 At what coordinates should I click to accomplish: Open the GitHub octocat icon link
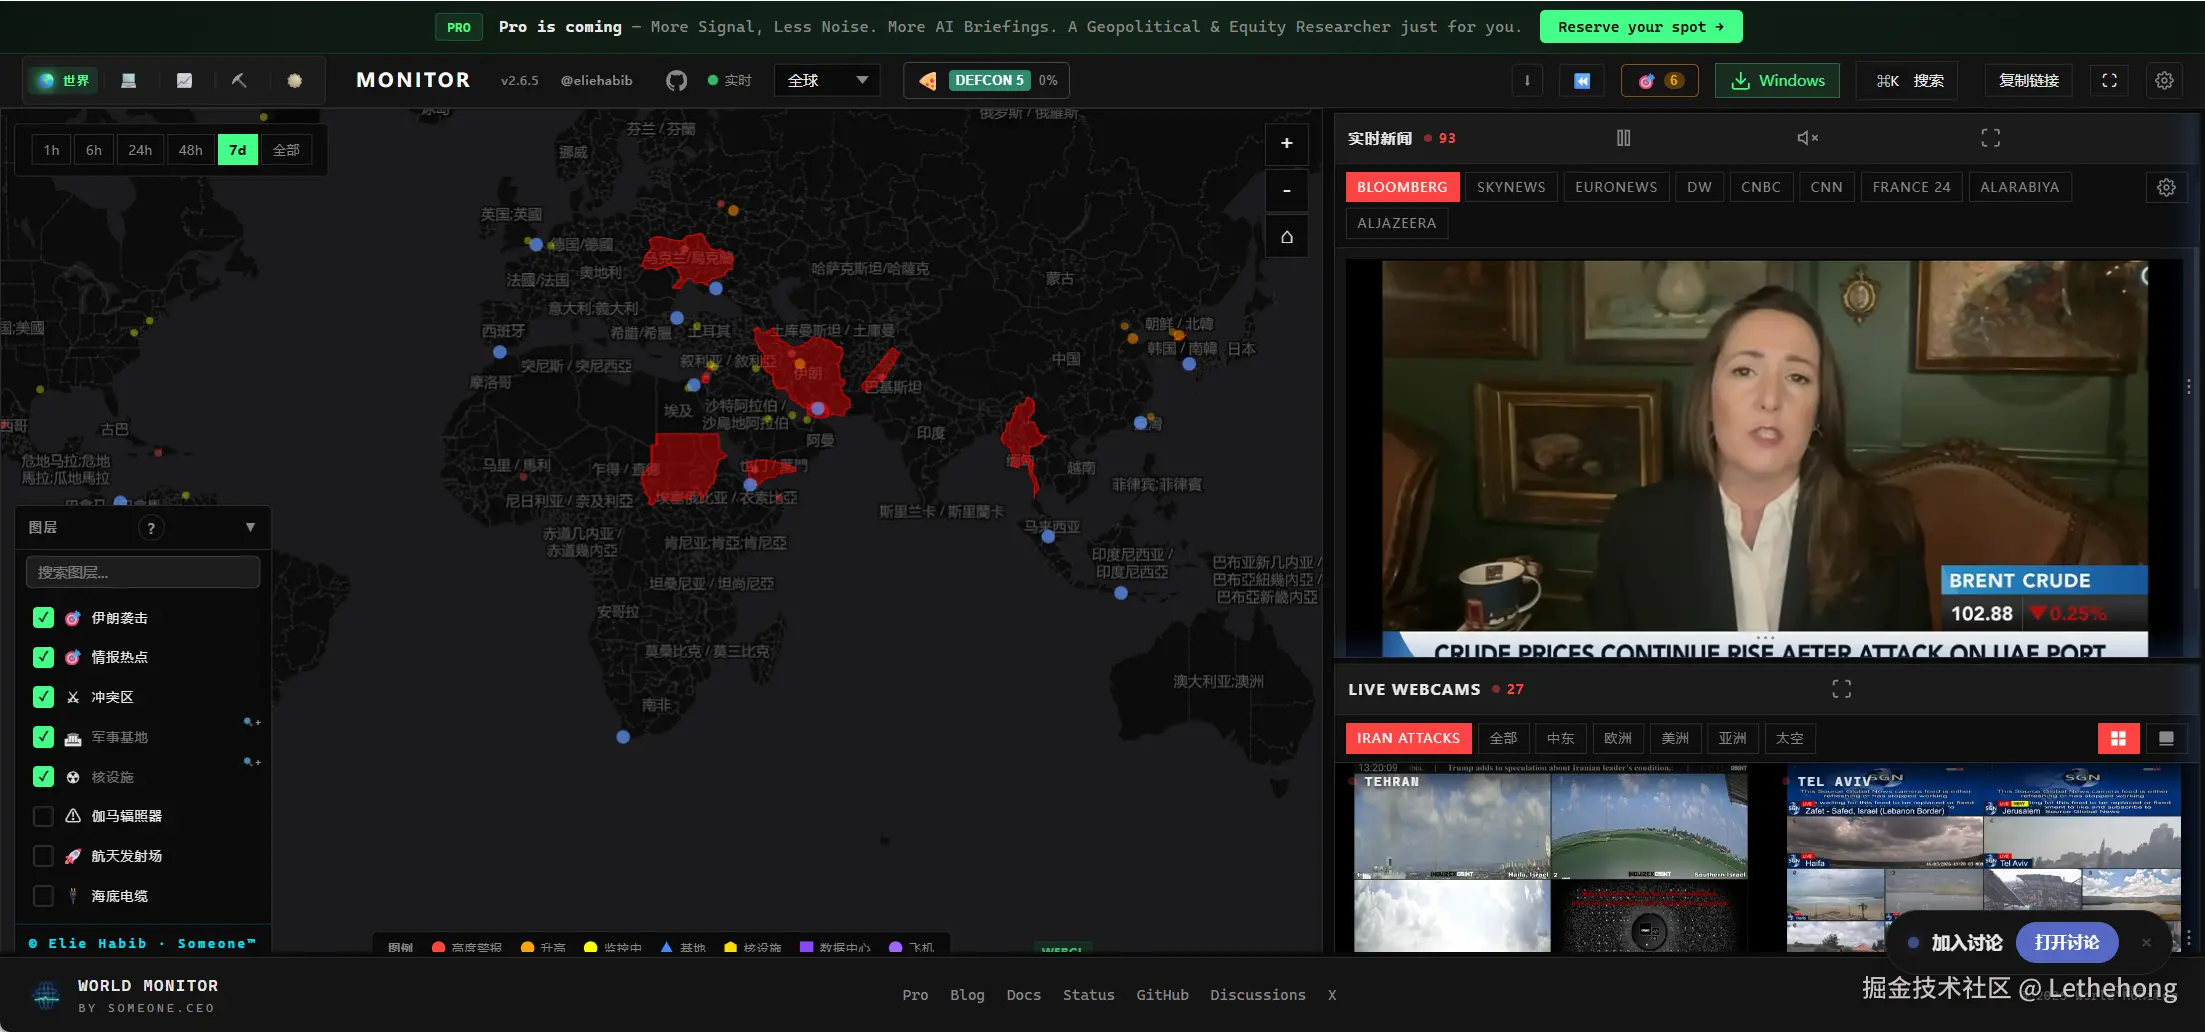click(677, 81)
